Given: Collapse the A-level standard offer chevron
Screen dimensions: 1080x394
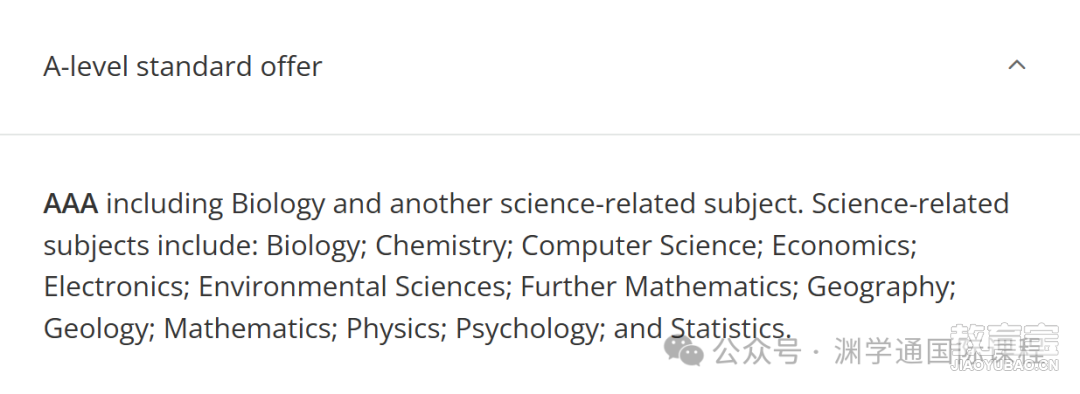Looking at the screenshot, I should [x=1017, y=65].
